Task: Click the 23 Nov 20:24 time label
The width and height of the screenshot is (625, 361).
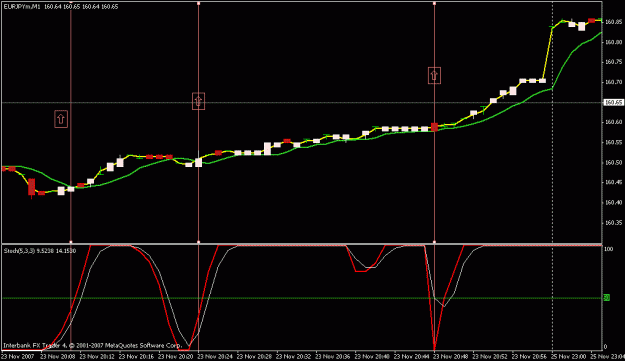Action: click(215, 356)
